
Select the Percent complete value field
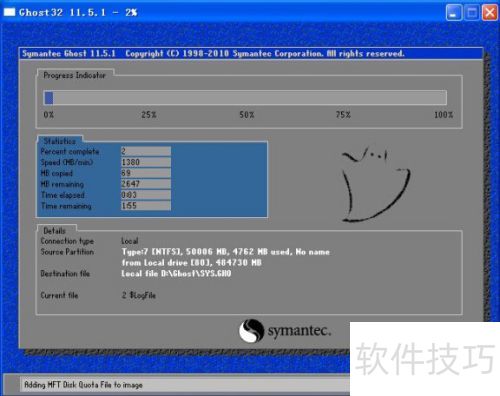[x=146, y=151]
